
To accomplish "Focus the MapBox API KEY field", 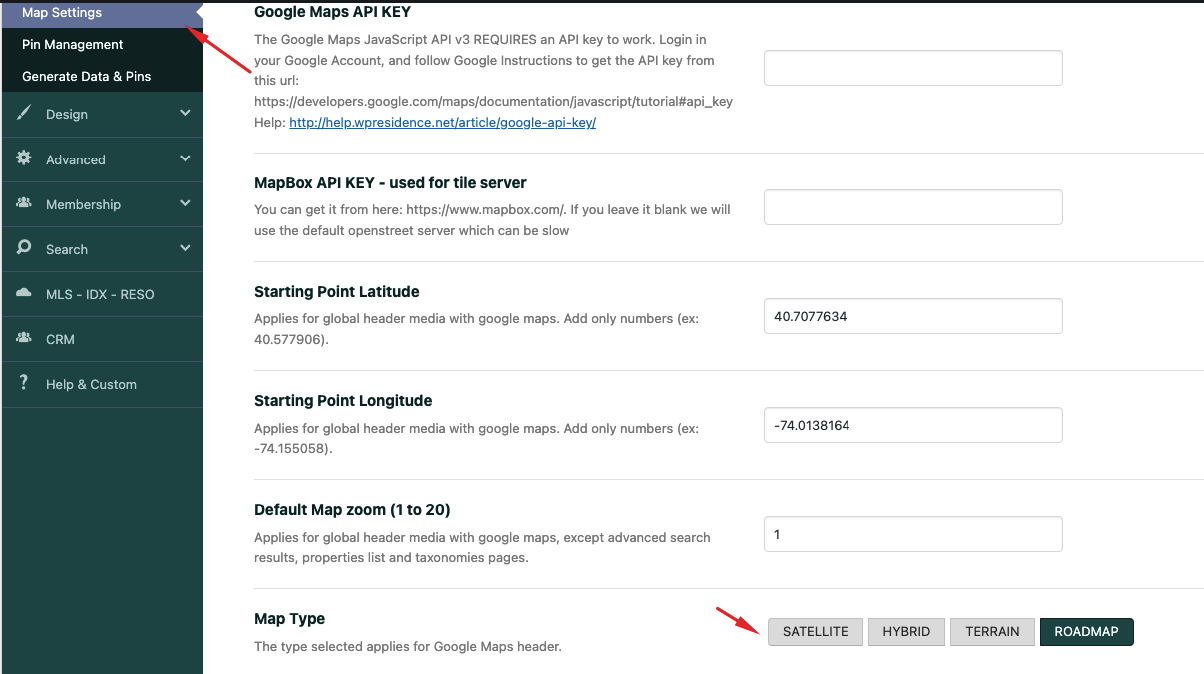I will pyautogui.click(x=913, y=207).
